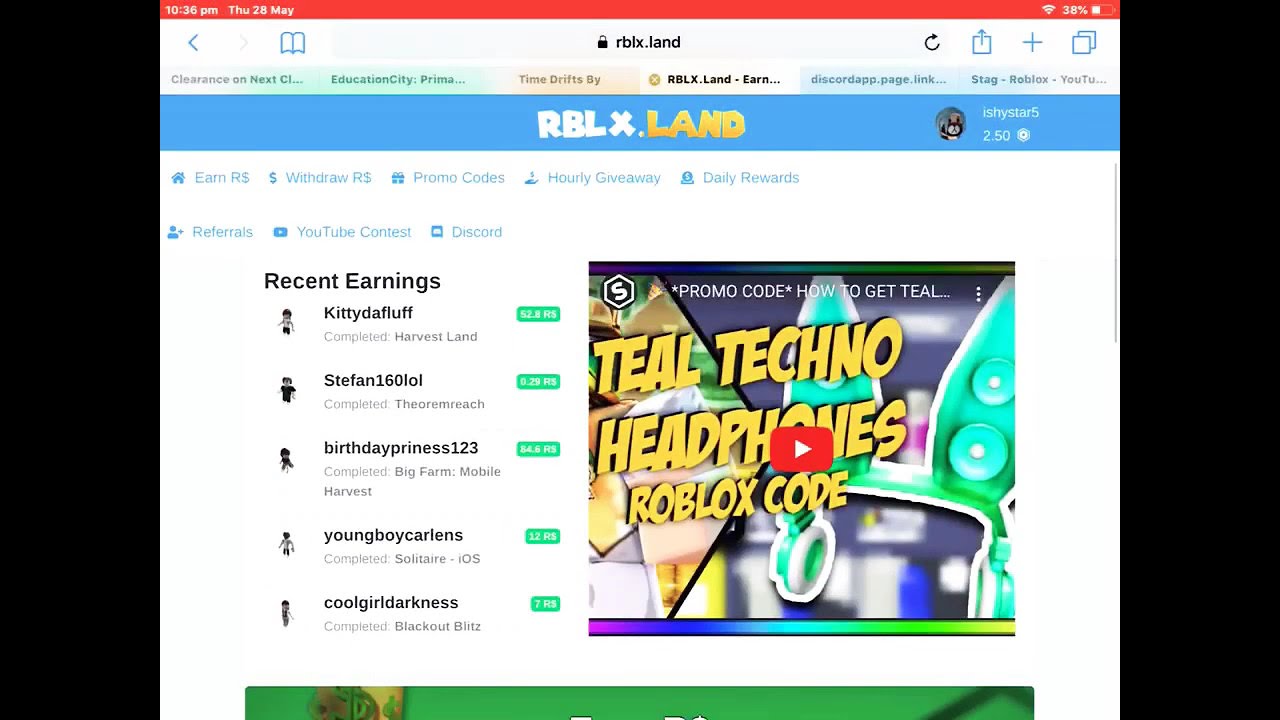Open YouTube Contest link
This screenshot has width=1280, height=720.
[x=353, y=232]
